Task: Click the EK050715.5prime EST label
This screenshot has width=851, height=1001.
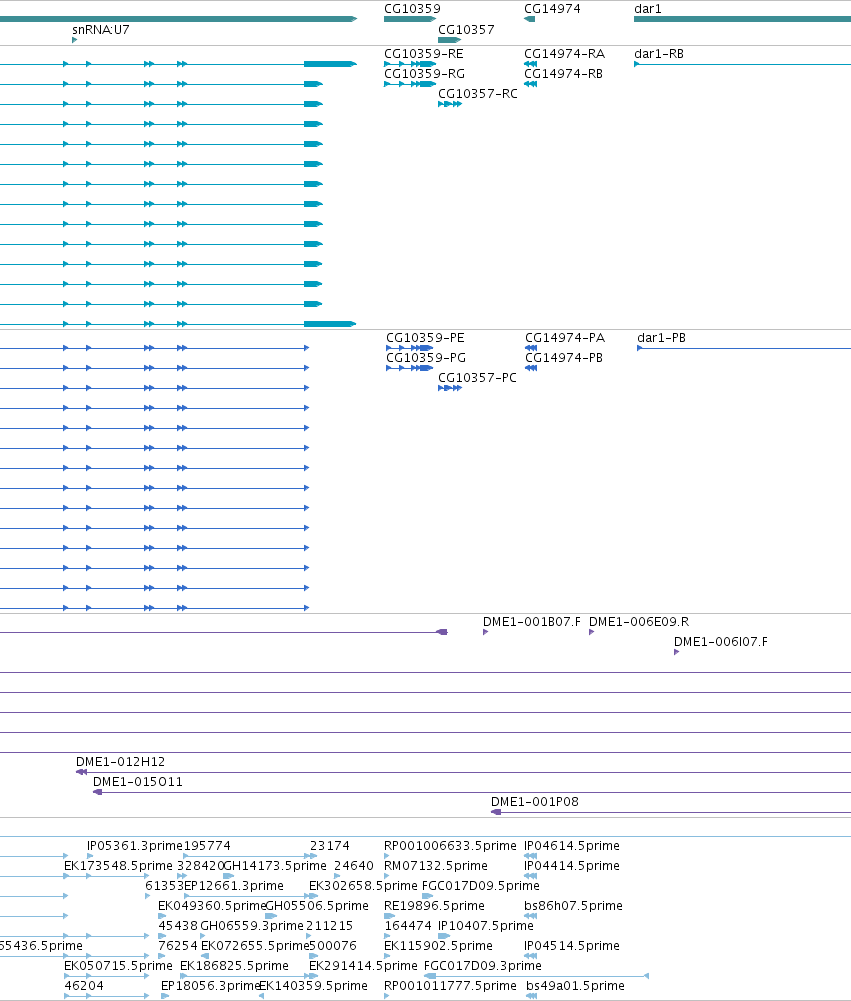Action: [118, 966]
